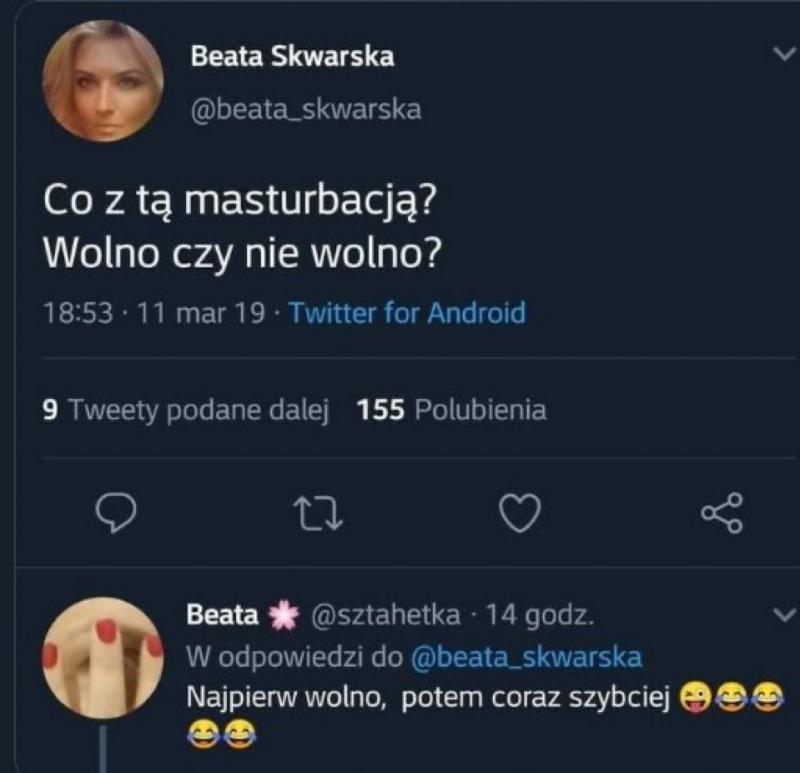This screenshot has width=800, height=773.
Task: Click the reply author name "Beata"
Action: [222, 616]
